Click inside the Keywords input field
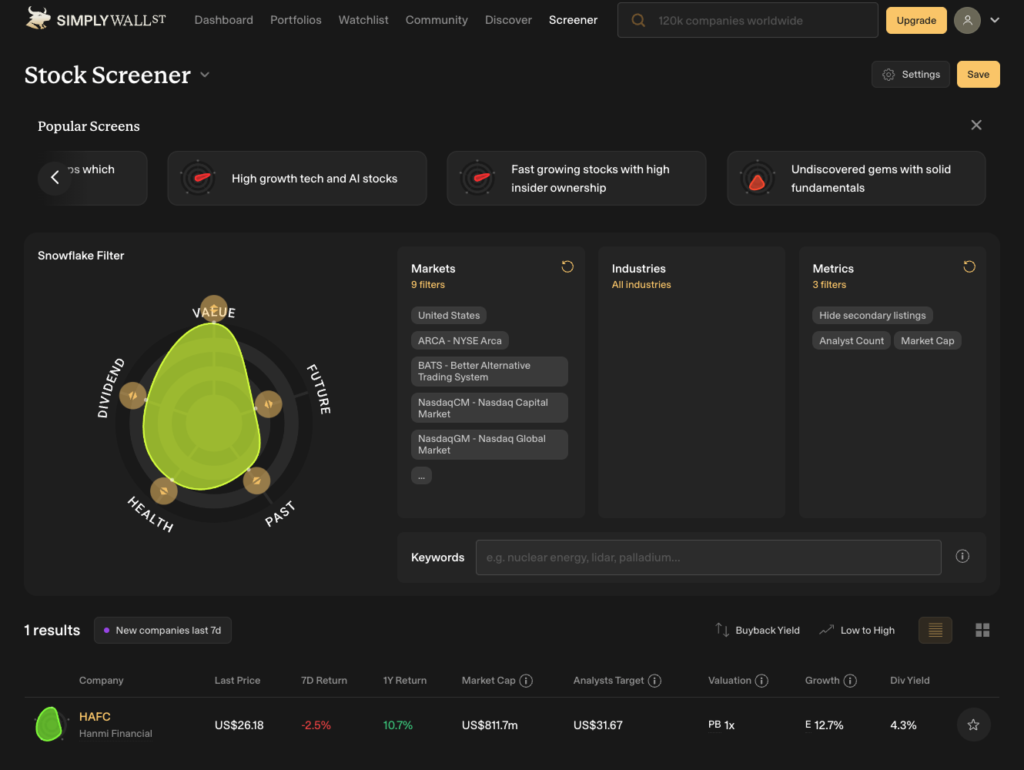The width and height of the screenshot is (1024, 770). point(708,557)
